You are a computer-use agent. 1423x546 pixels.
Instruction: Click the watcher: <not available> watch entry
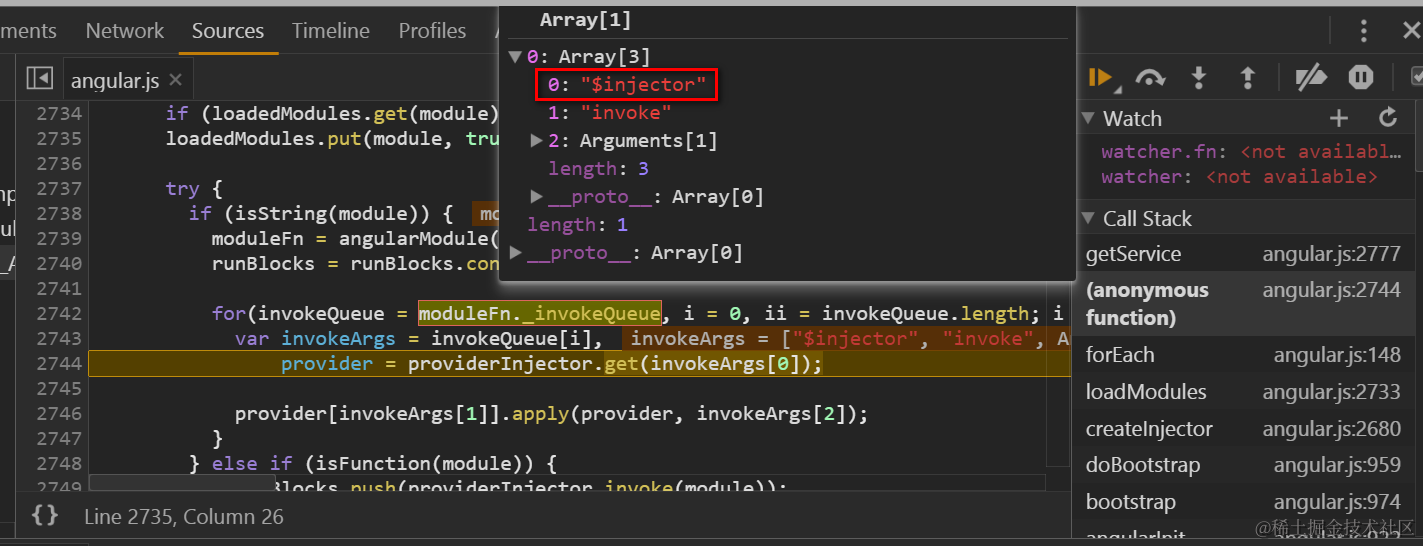click(x=1239, y=177)
